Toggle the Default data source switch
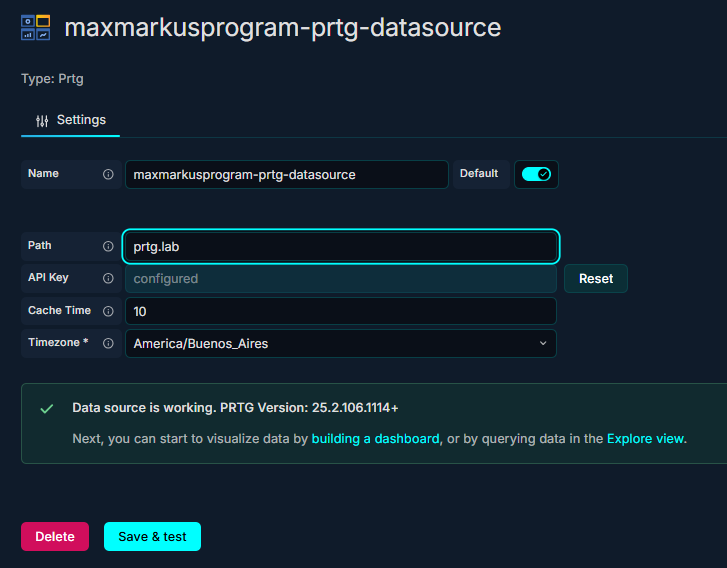This screenshot has width=727, height=568. (x=536, y=174)
